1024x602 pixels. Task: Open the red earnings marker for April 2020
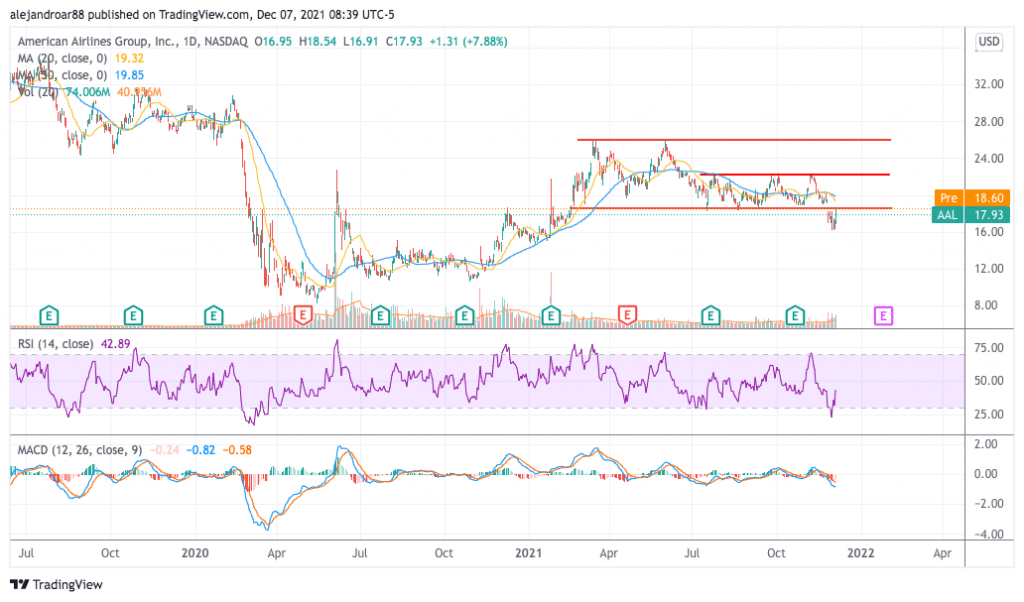[x=302, y=315]
